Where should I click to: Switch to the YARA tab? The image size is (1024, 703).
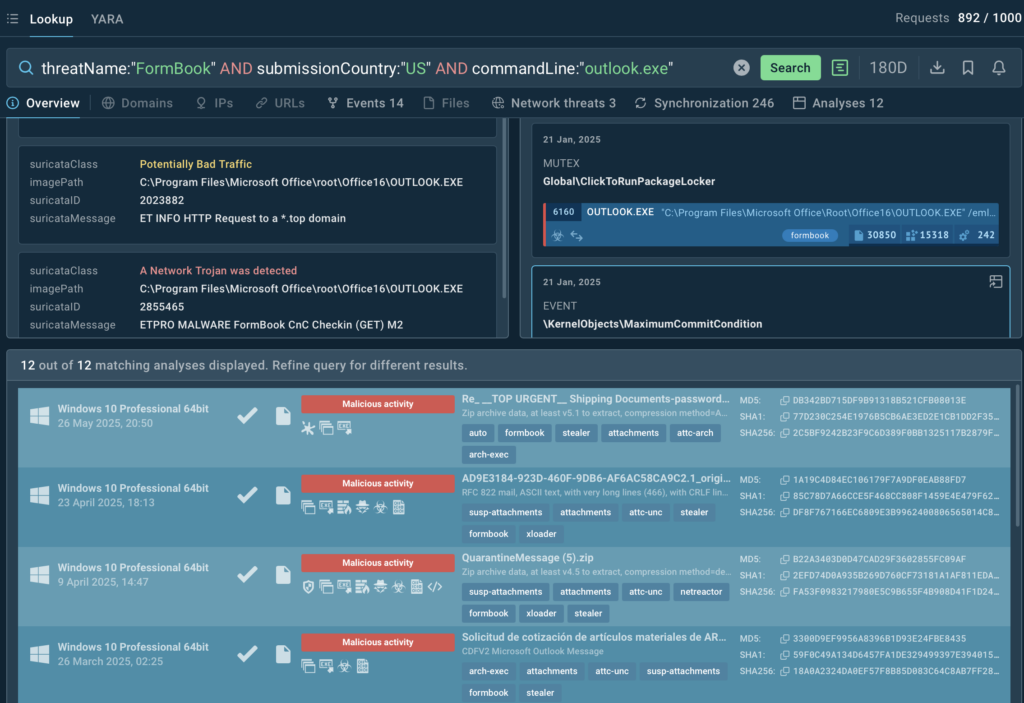(107, 18)
